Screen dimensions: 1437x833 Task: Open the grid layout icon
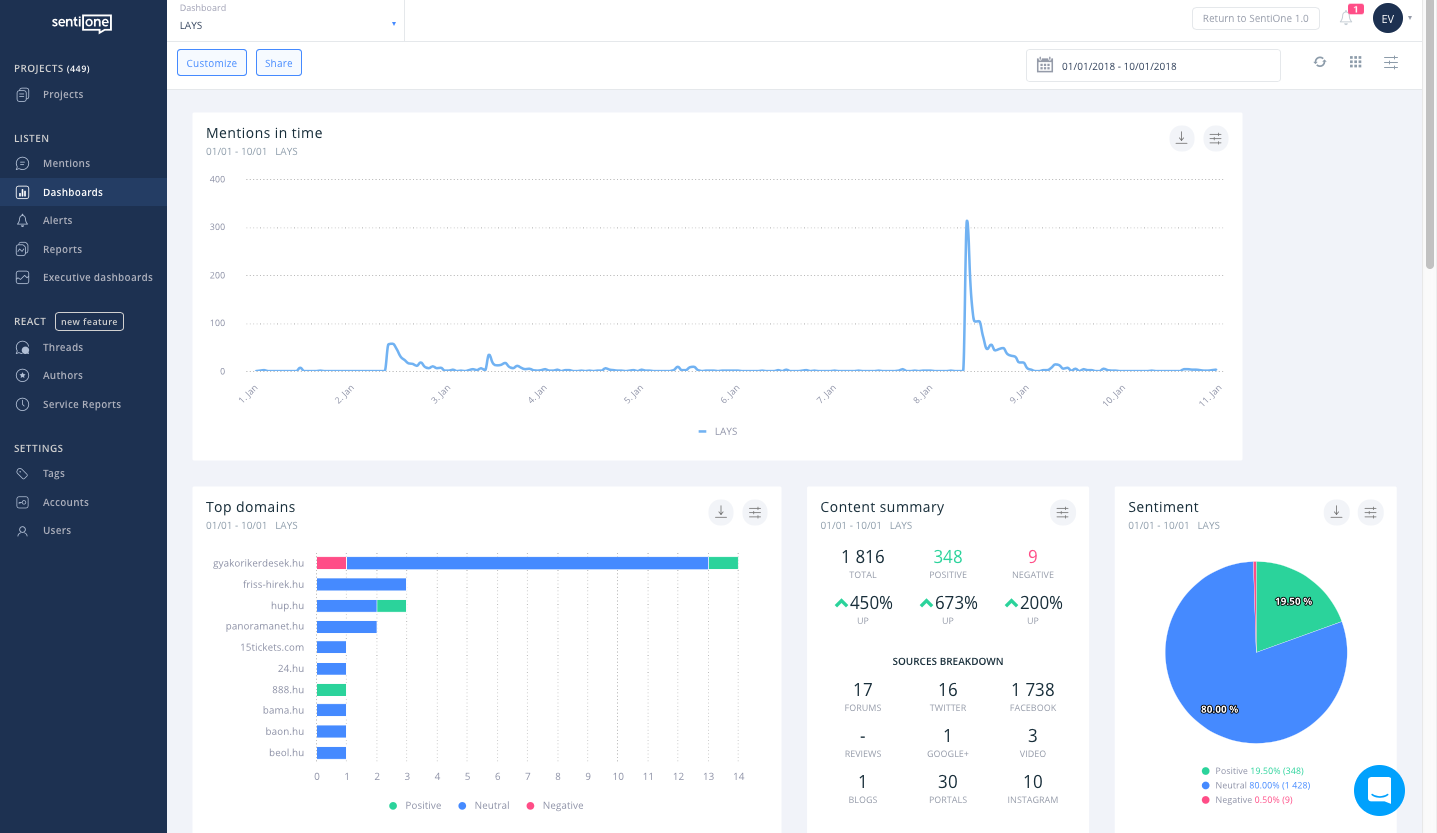tap(1355, 62)
